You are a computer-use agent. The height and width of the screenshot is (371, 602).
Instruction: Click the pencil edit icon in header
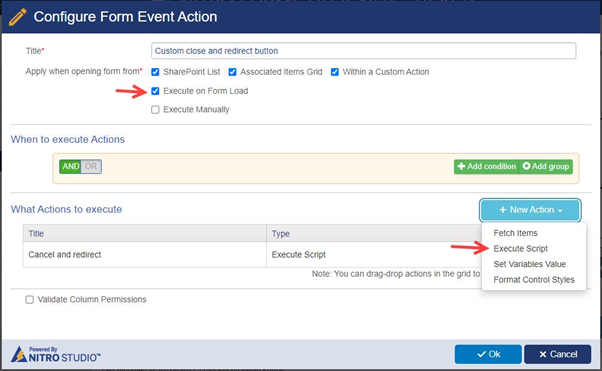(x=17, y=17)
